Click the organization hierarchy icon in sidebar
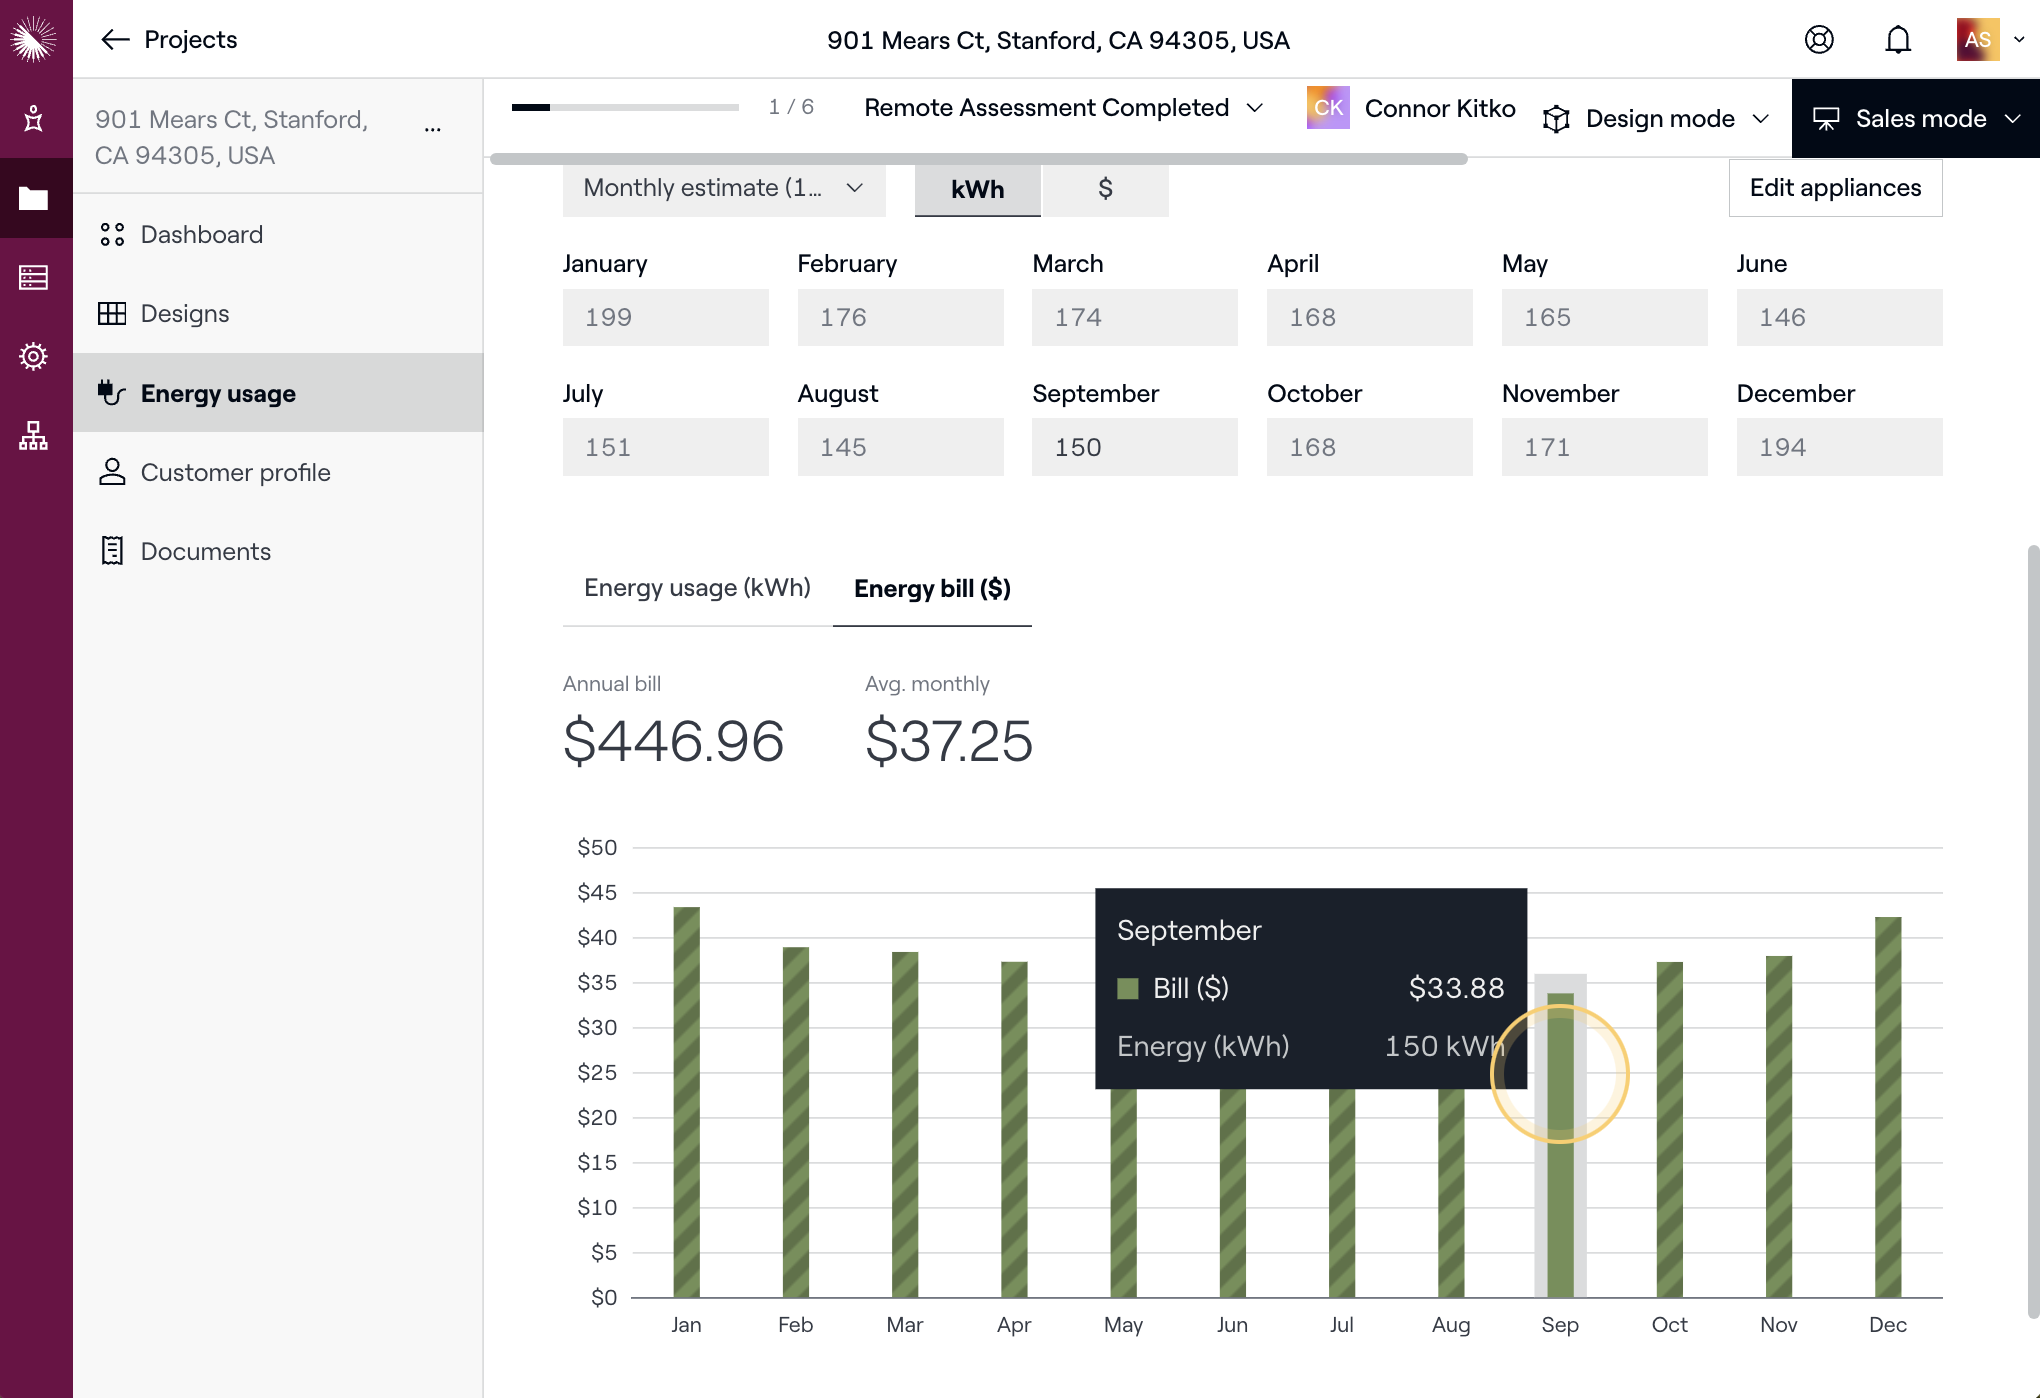This screenshot has height=1398, width=2040. pos(34,435)
